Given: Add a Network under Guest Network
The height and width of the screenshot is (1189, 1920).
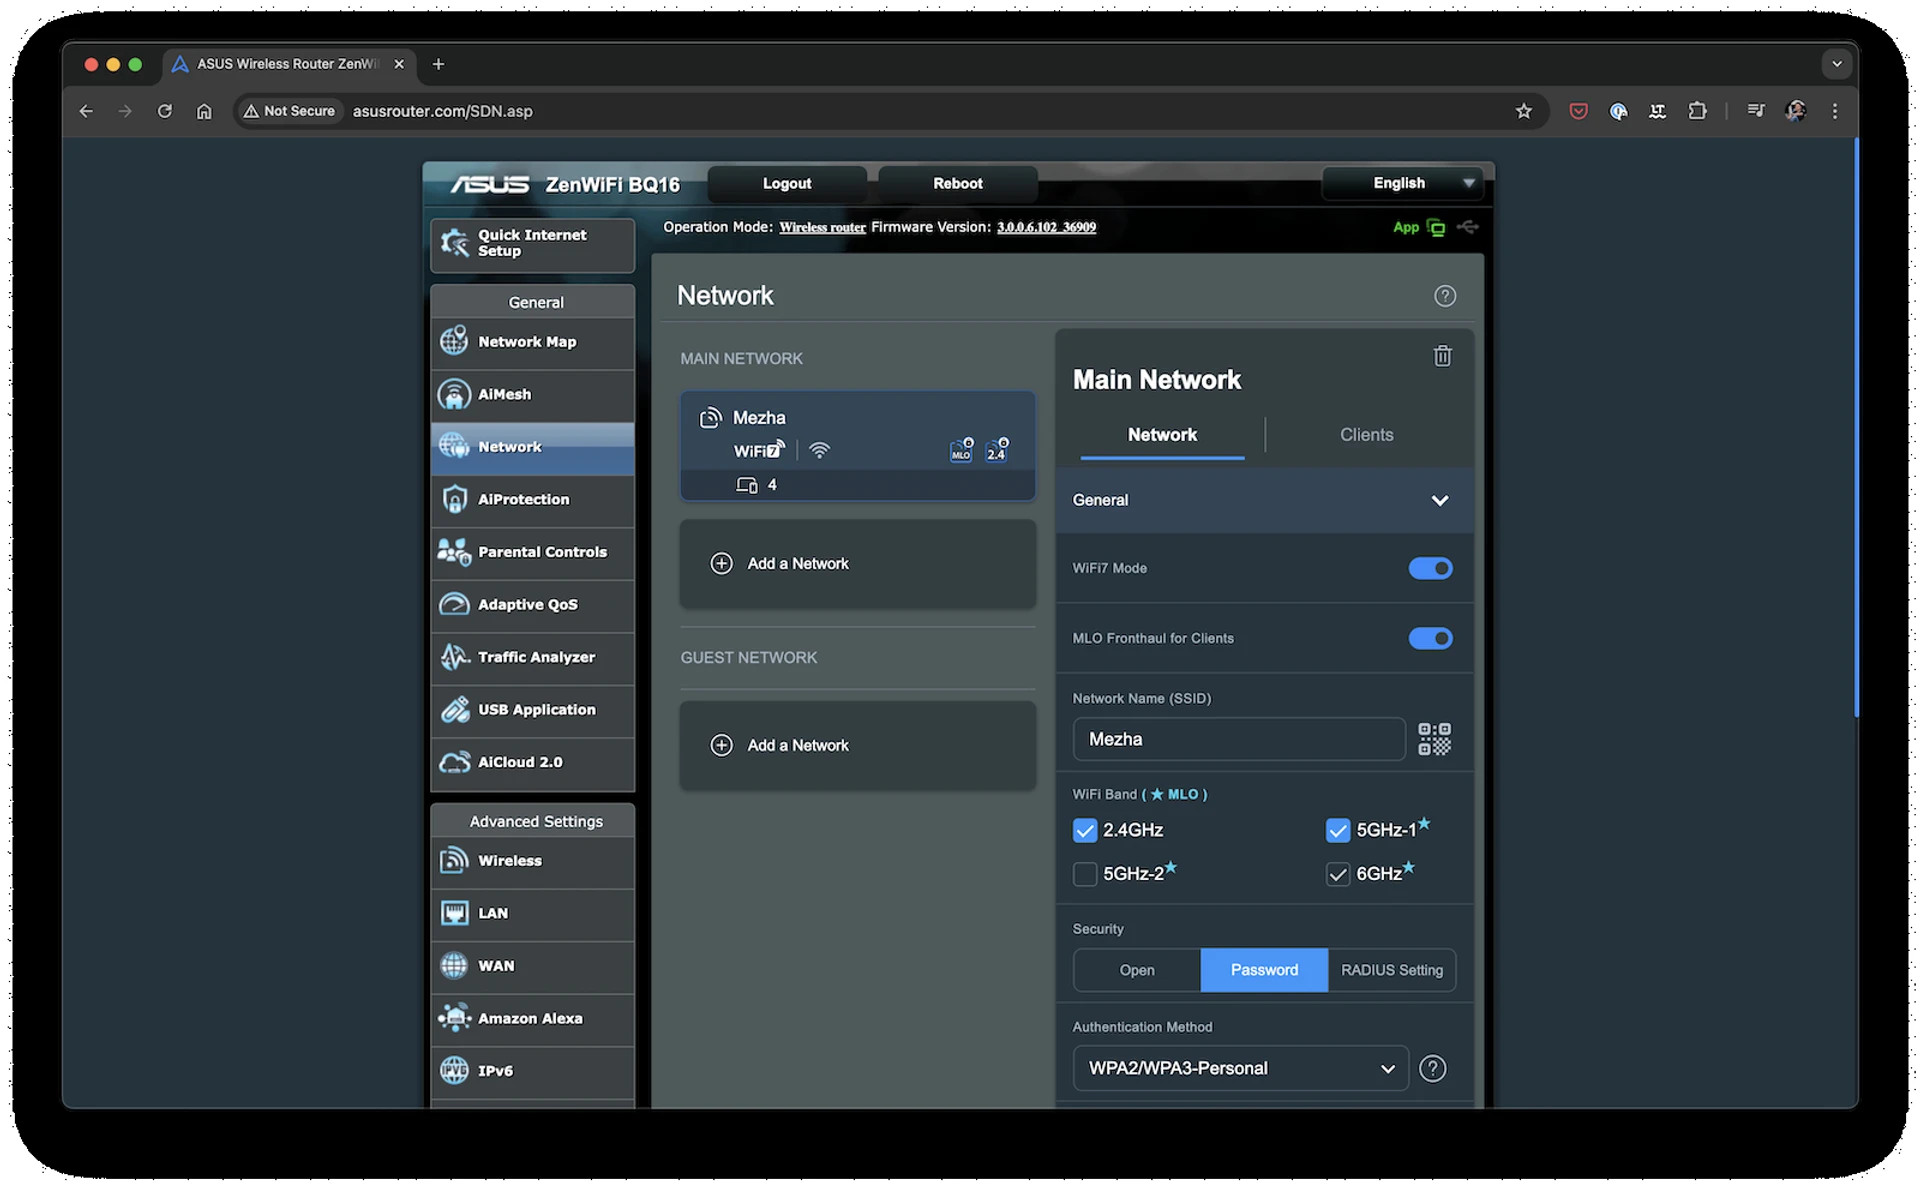Looking at the screenshot, I should 857,746.
